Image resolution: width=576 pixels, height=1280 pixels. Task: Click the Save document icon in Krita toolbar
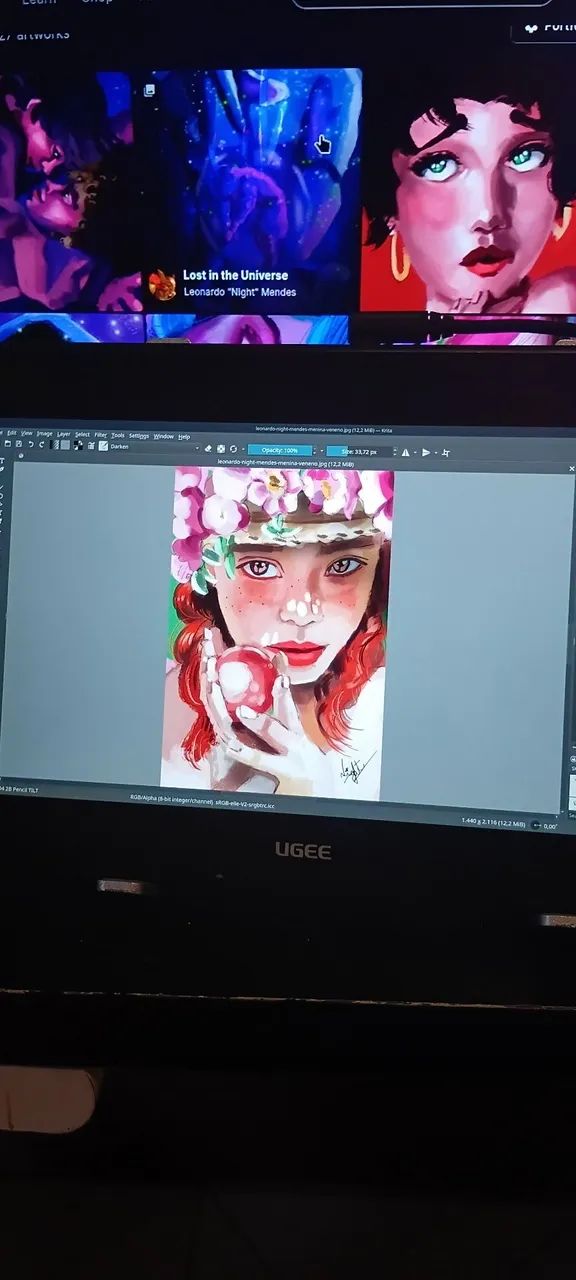pos(19,444)
